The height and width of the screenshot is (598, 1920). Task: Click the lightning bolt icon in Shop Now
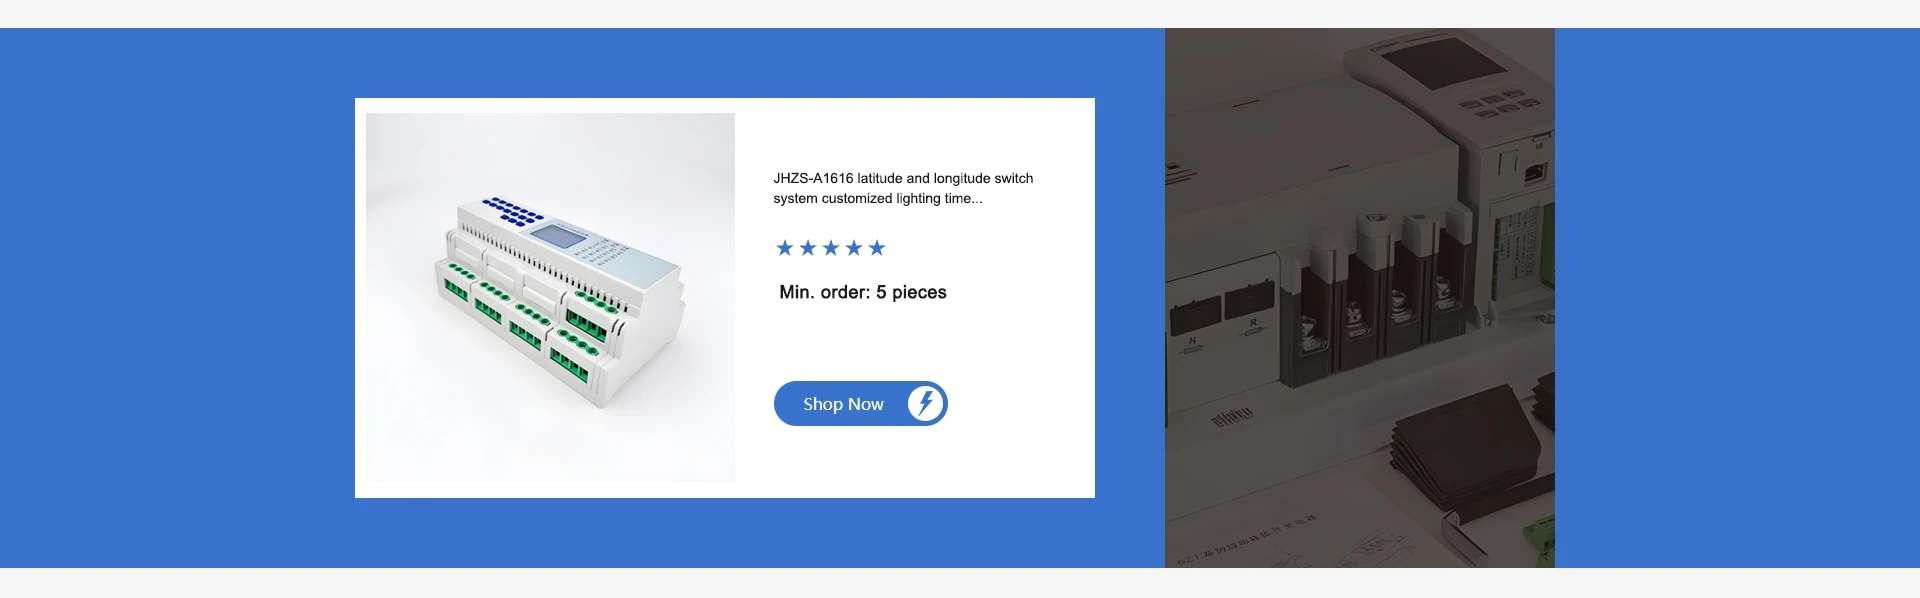pos(926,403)
